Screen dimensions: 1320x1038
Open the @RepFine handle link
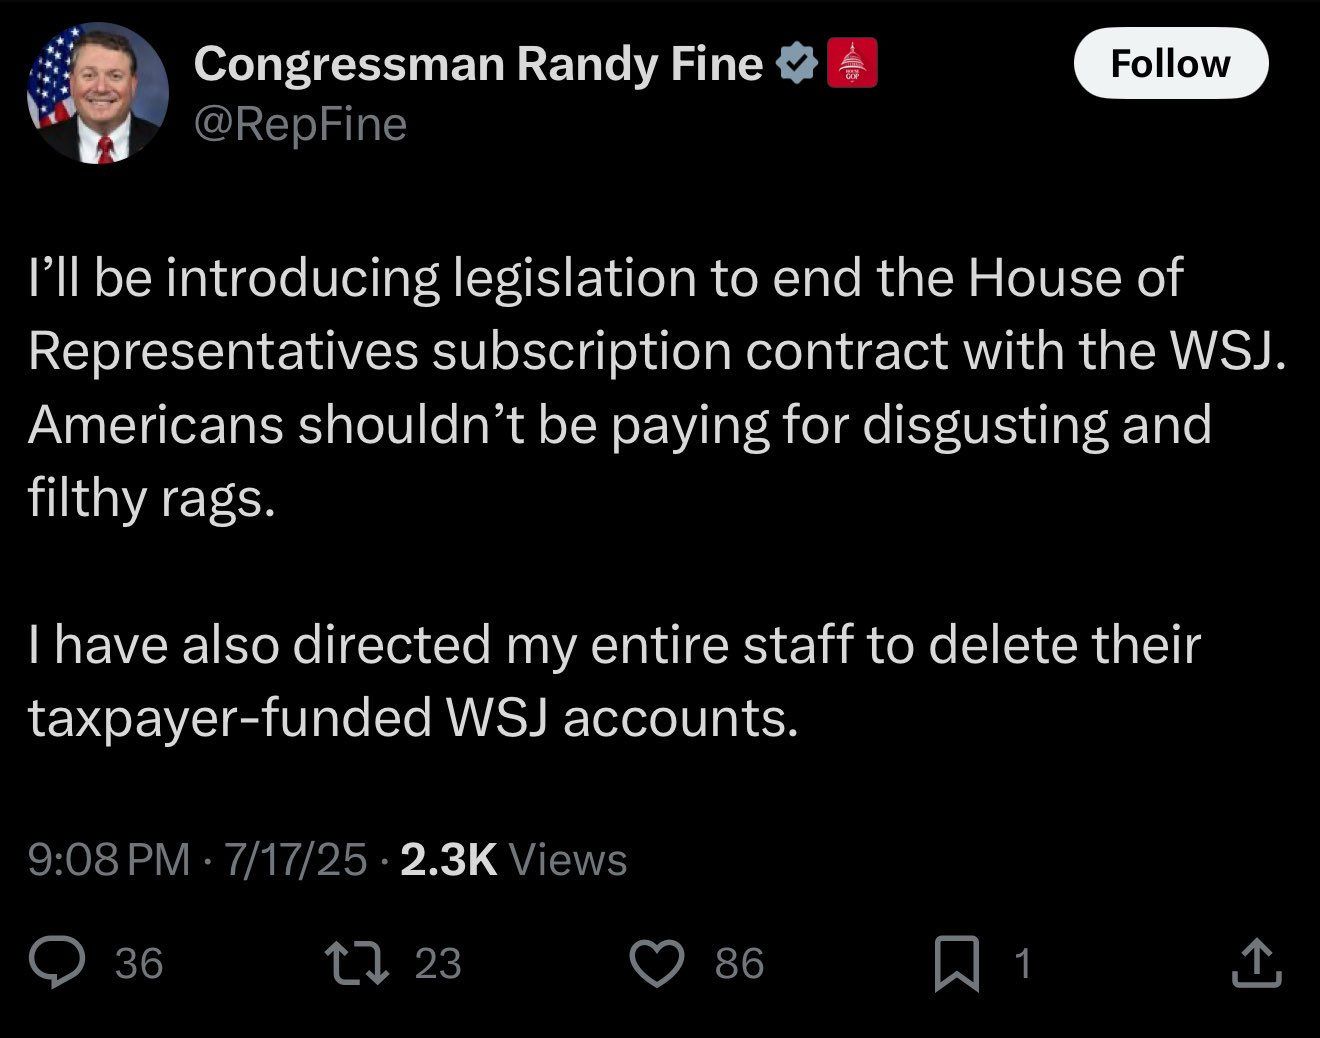click(x=300, y=125)
